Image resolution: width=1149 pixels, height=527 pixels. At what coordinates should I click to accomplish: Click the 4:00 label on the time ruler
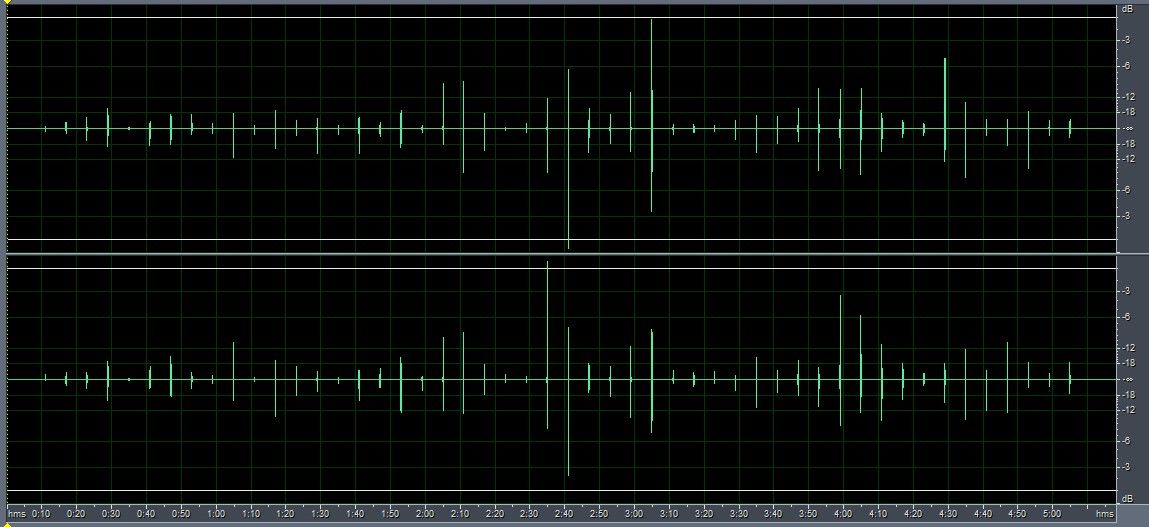coord(843,515)
